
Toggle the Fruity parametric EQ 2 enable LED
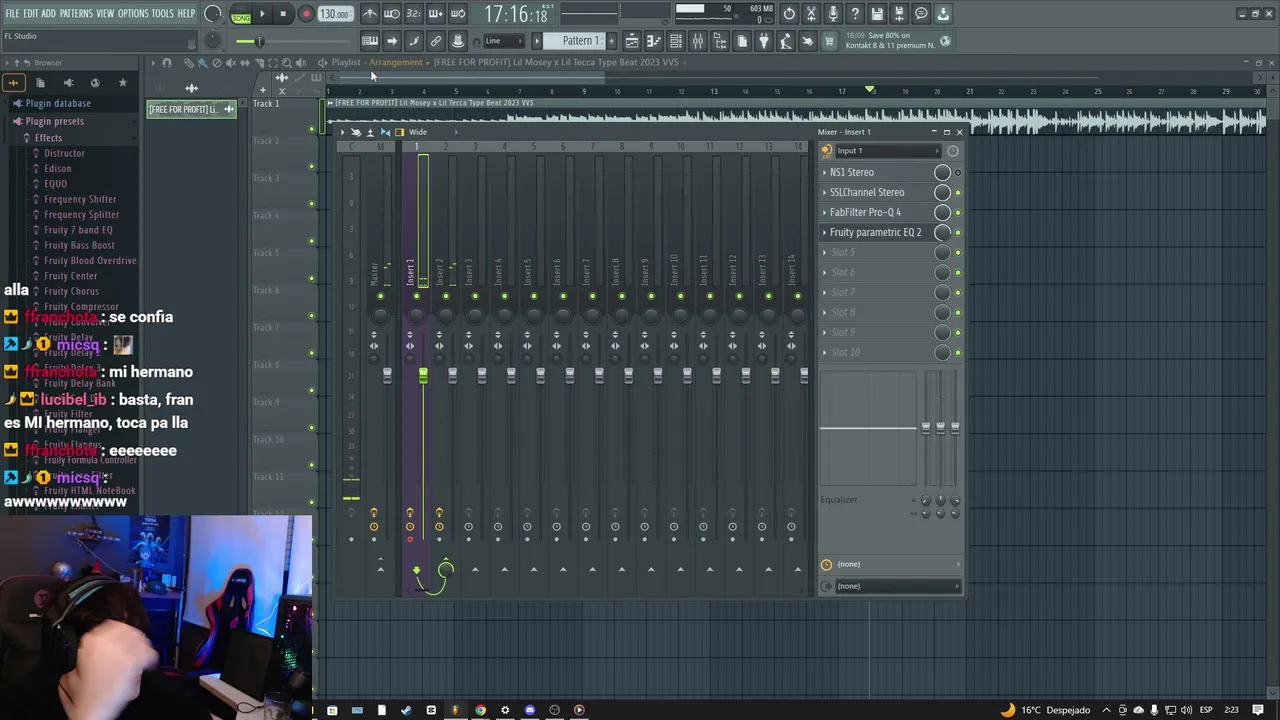pos(958,232)
